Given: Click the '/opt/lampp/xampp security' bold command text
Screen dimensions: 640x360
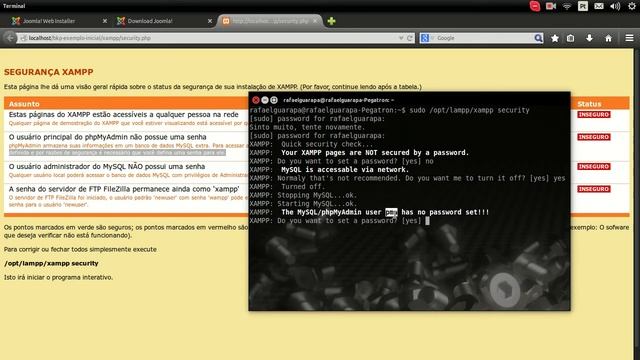Looking at the screenshot, I should click(51, 263).
